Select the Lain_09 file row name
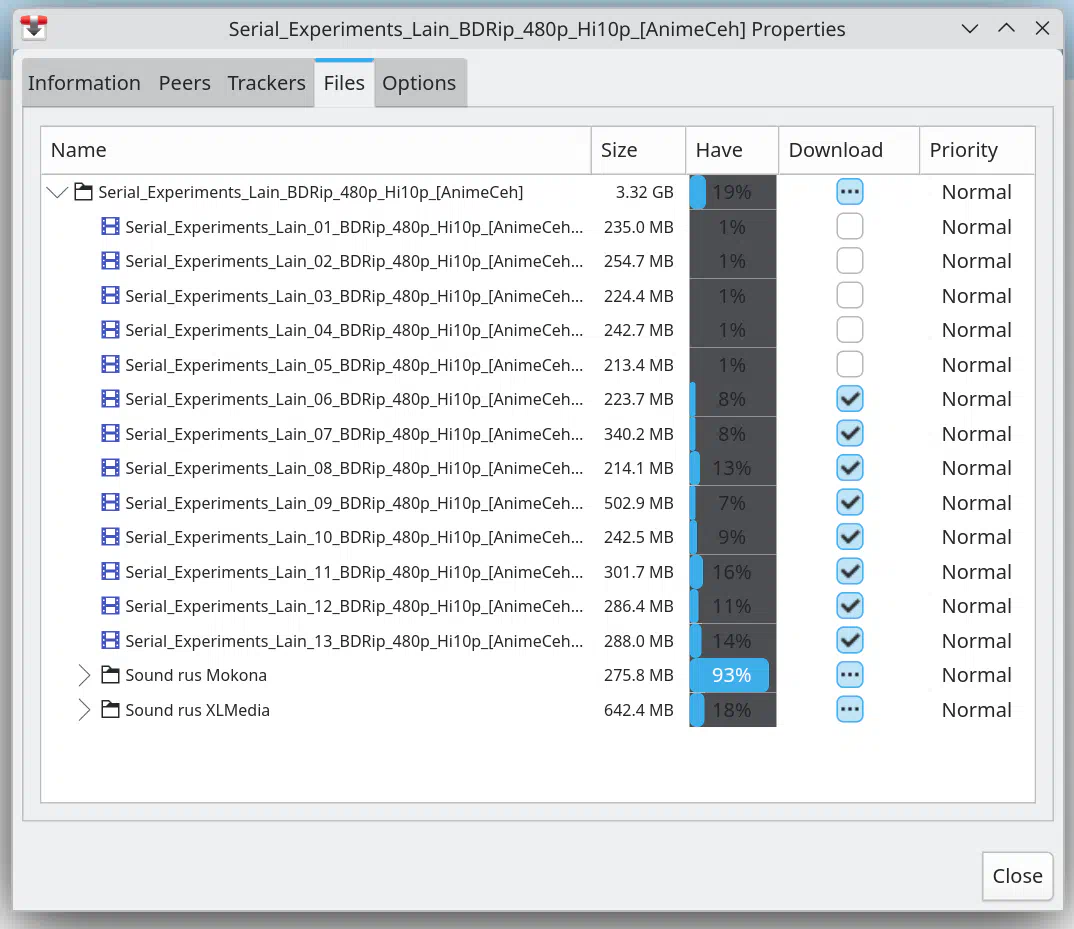Viewport: 1074px width, 929px height. [354, 503]
